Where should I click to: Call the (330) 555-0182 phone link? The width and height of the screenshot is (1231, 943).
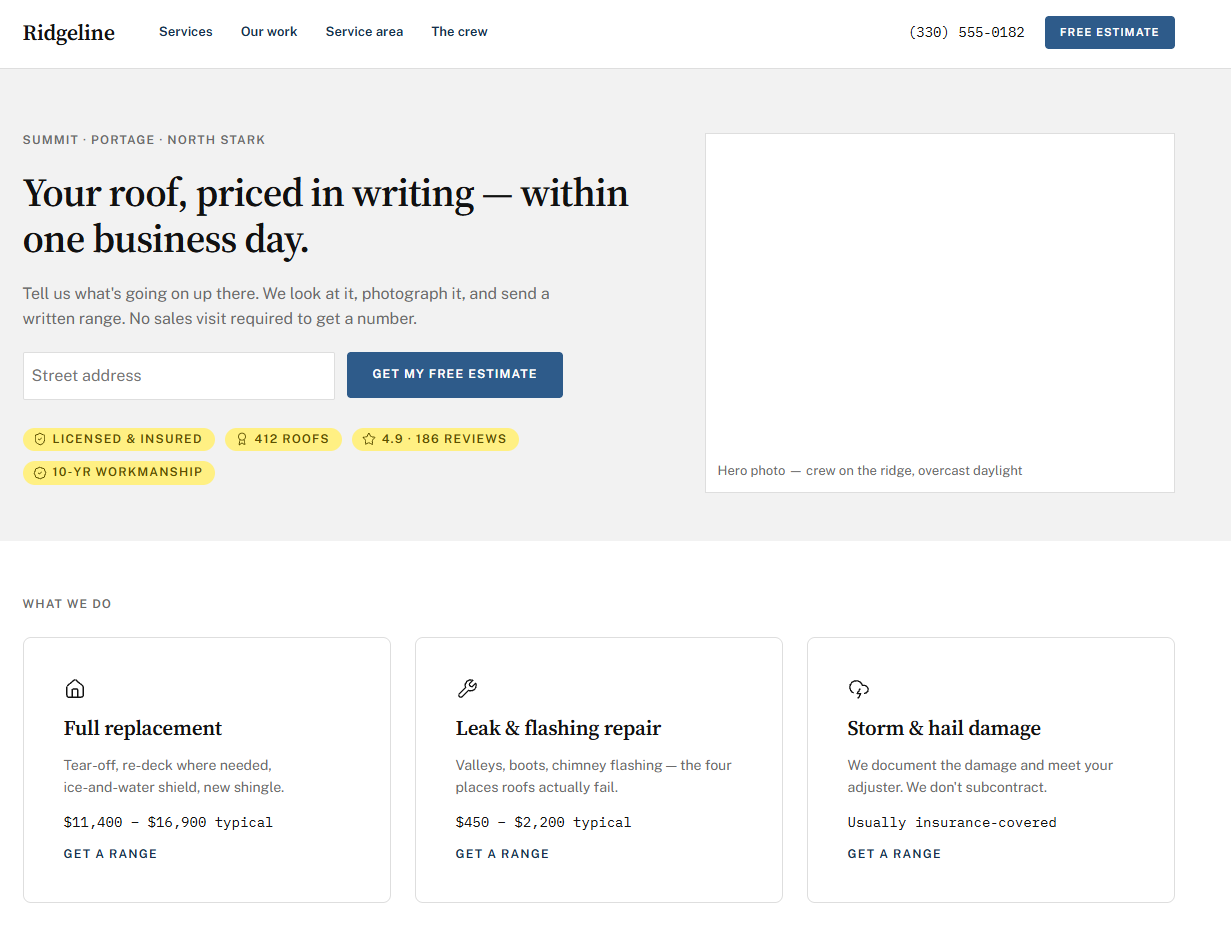966,32
